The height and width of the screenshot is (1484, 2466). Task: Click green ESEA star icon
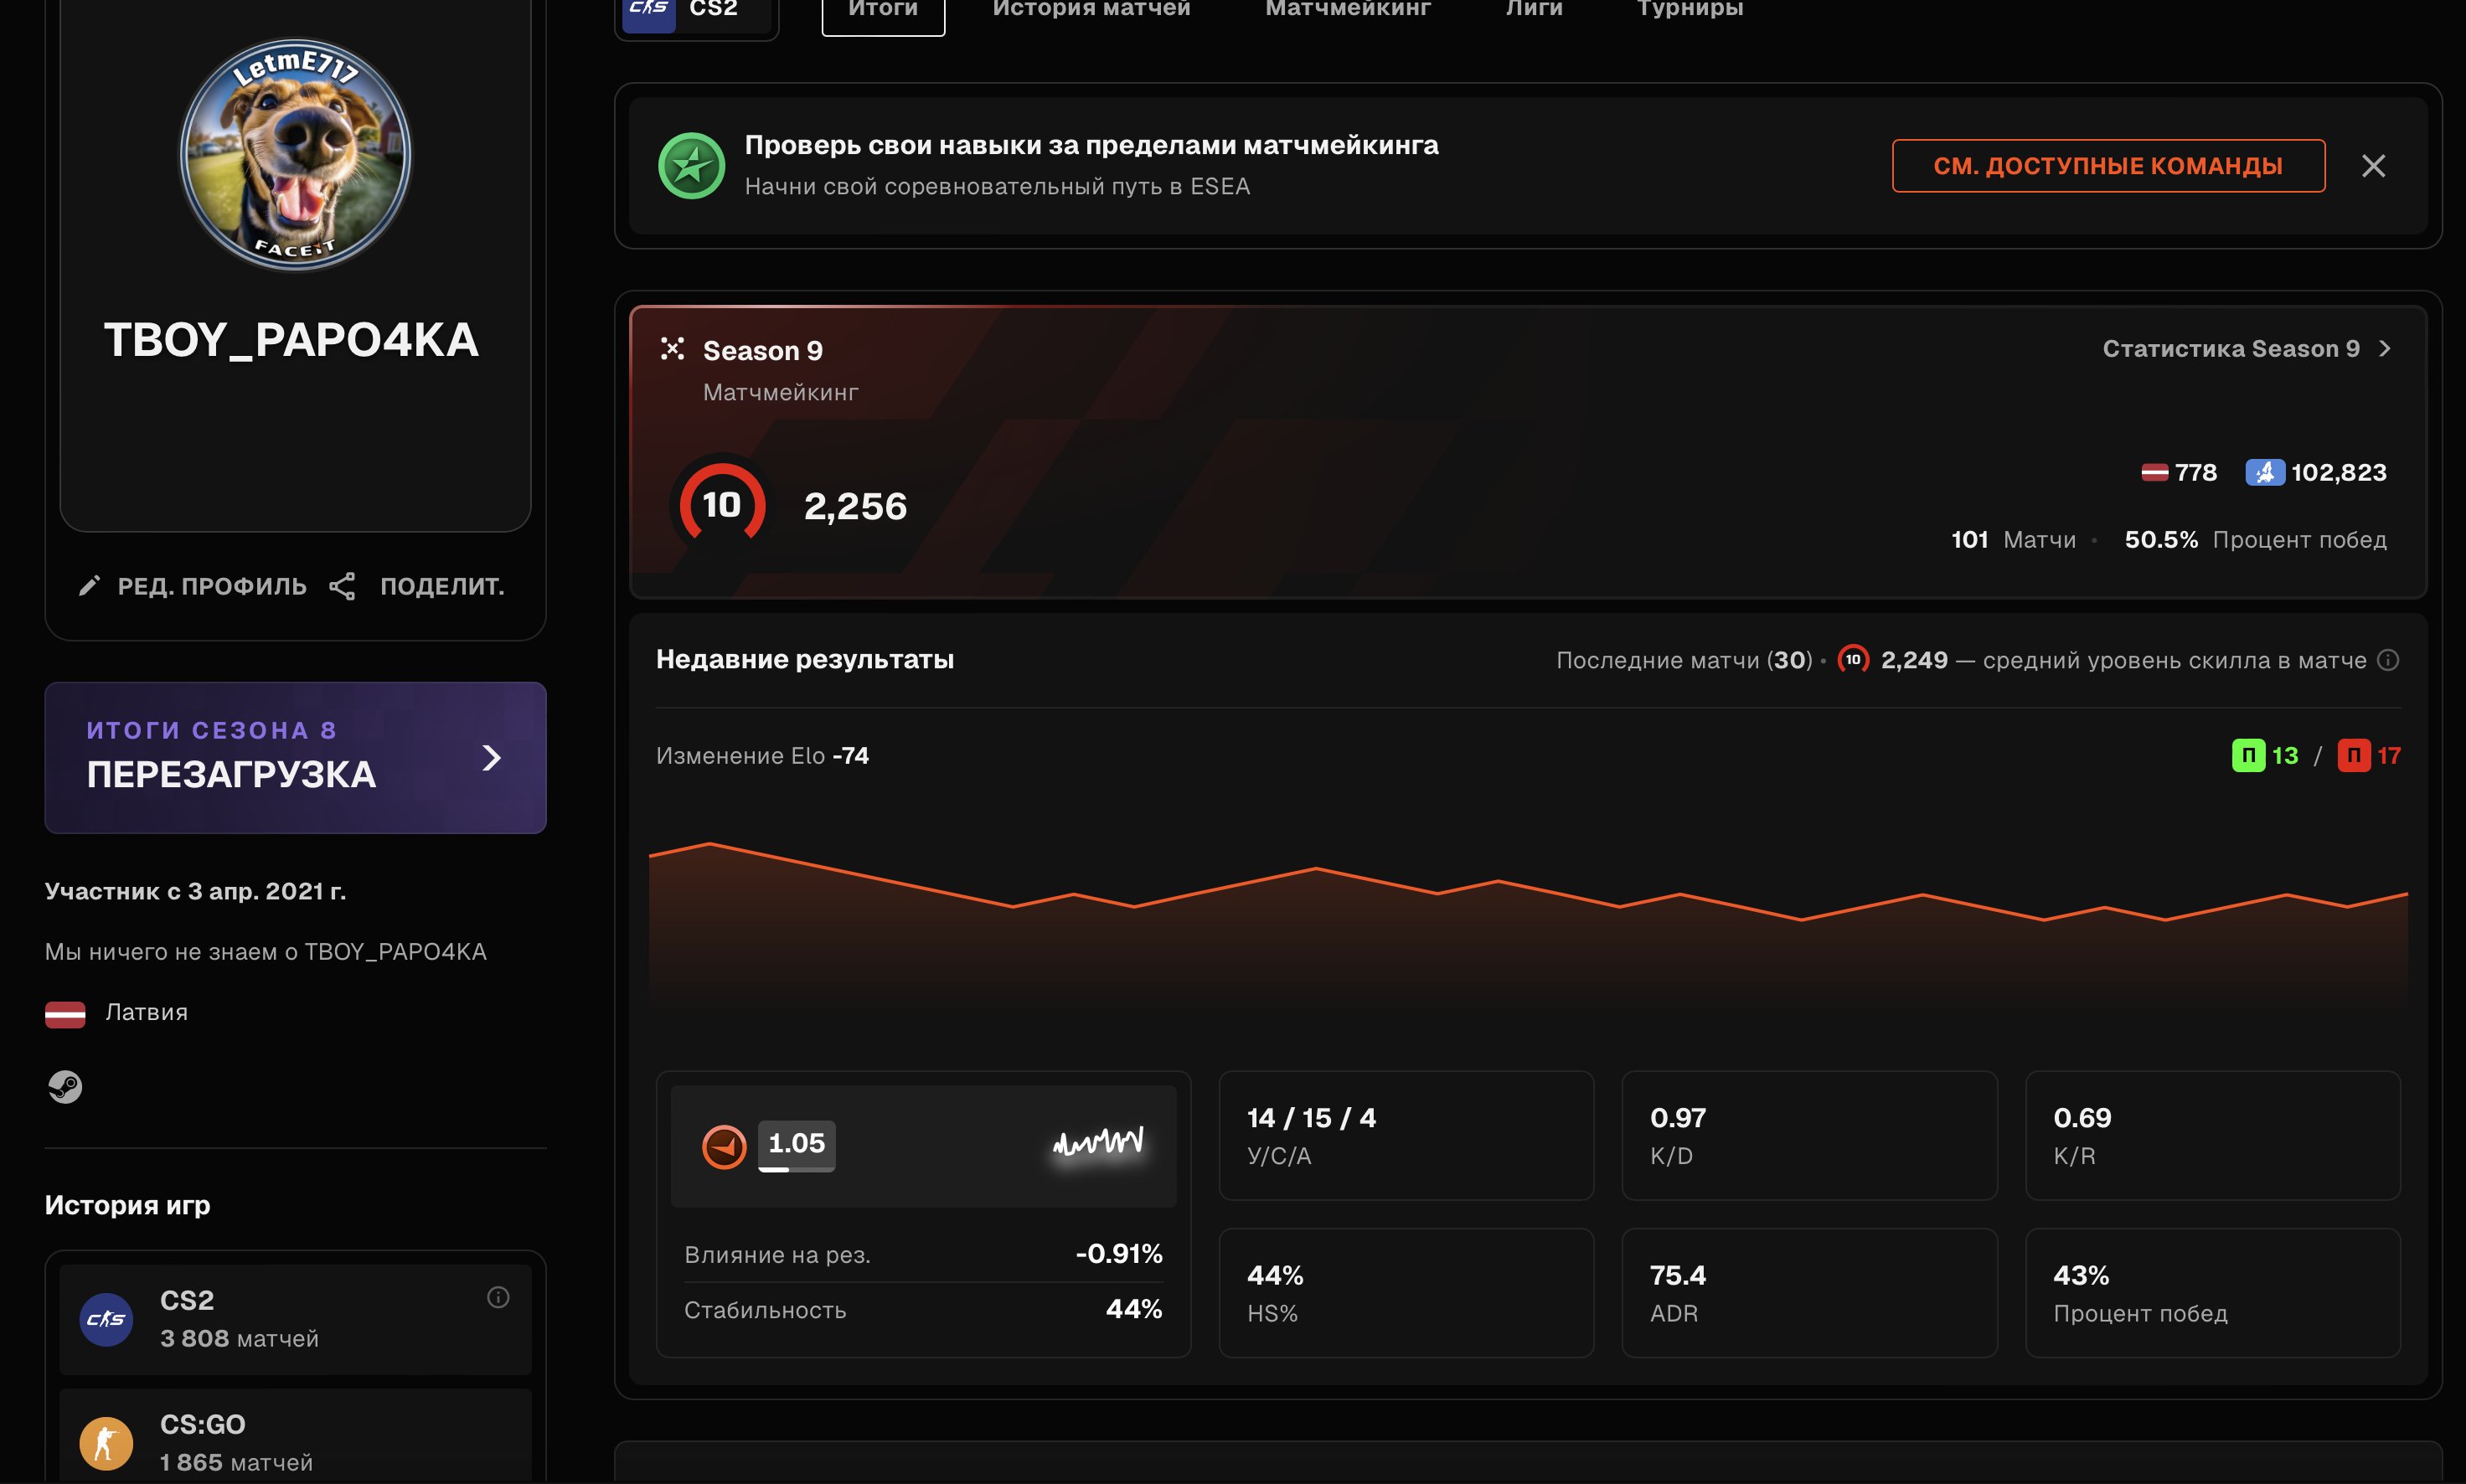pos(691,165)
